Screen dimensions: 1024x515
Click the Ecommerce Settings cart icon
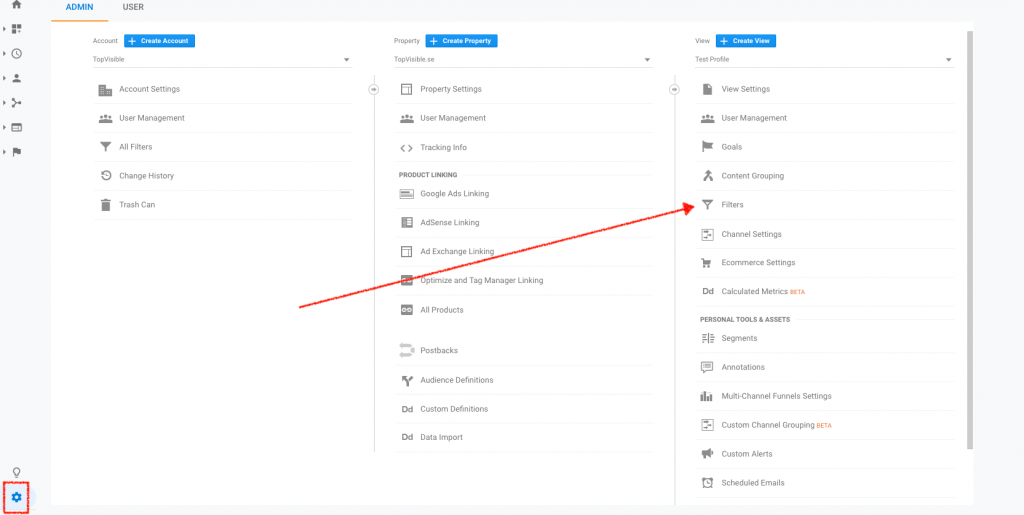(x=707, y=263)
